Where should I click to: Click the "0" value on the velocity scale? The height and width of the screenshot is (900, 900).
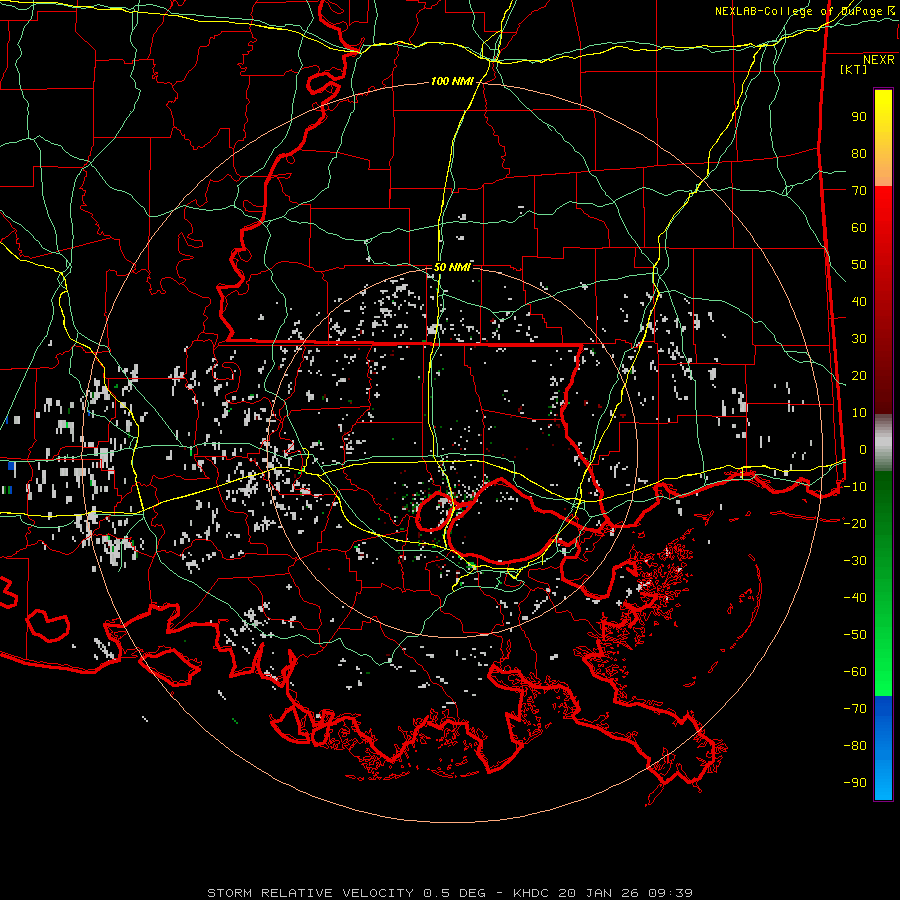coord(863,450)
